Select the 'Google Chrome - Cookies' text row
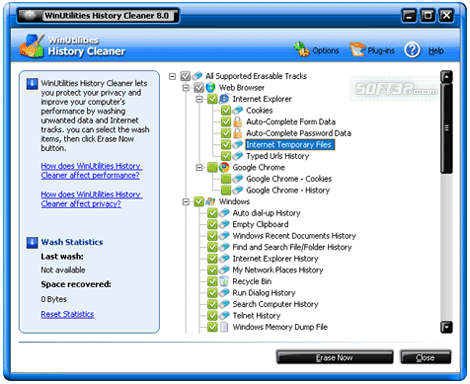The width and height of the screenshot is (470, 384). coord(289,179)
